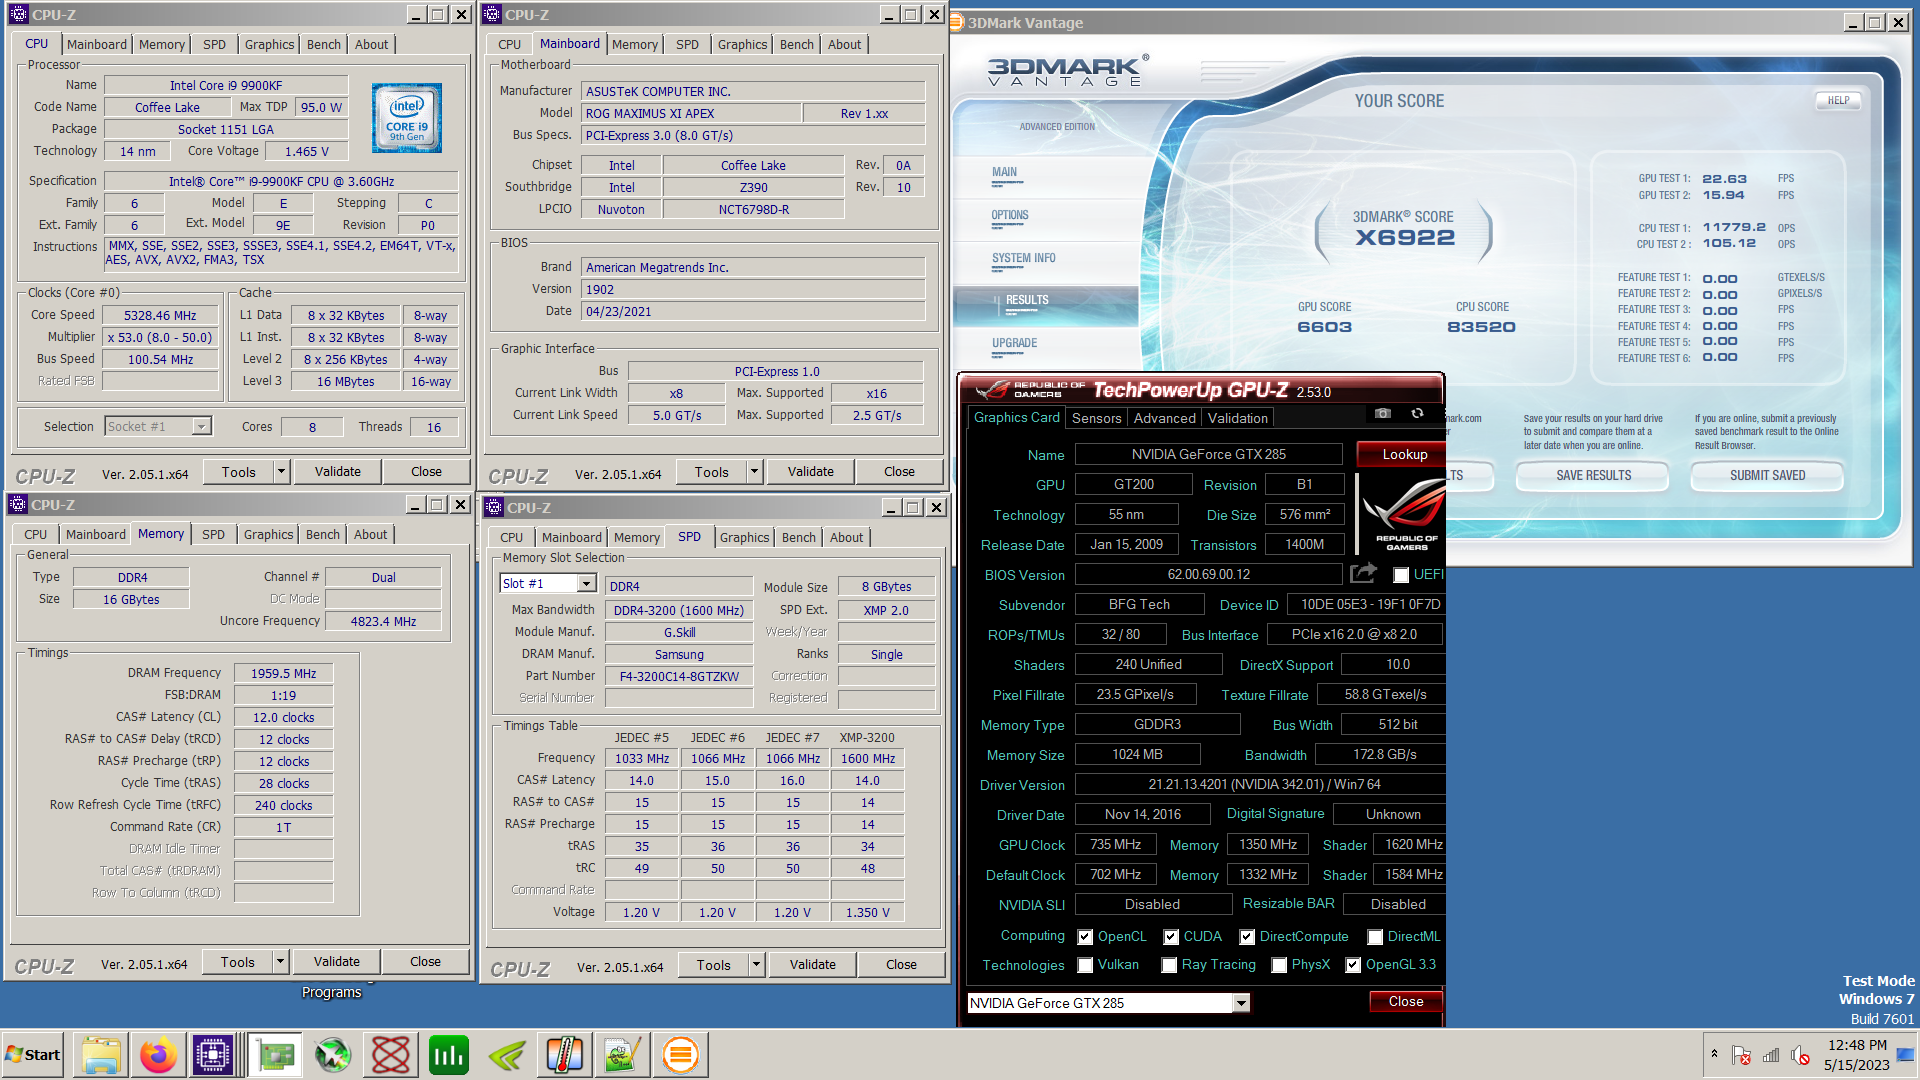Click the Intel Core i9 logo badge
1920x1080 pixels.
click(407, 118)
